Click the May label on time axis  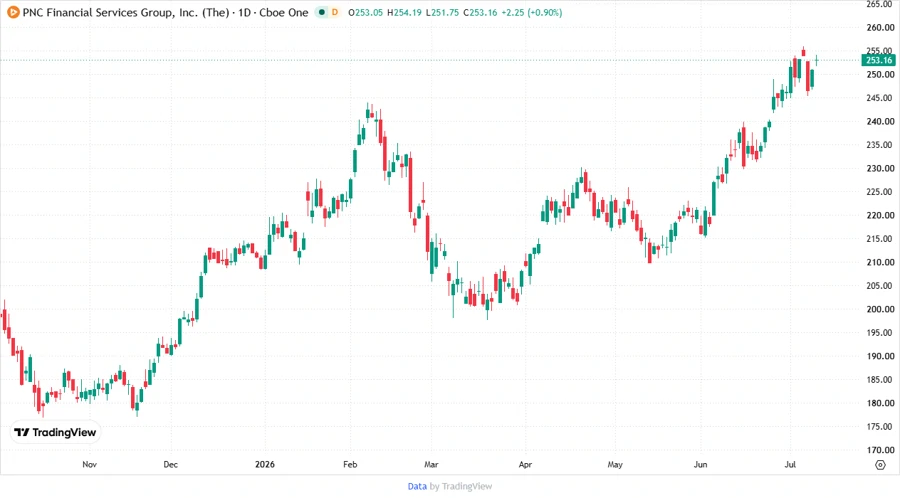[x=615, y=464]
